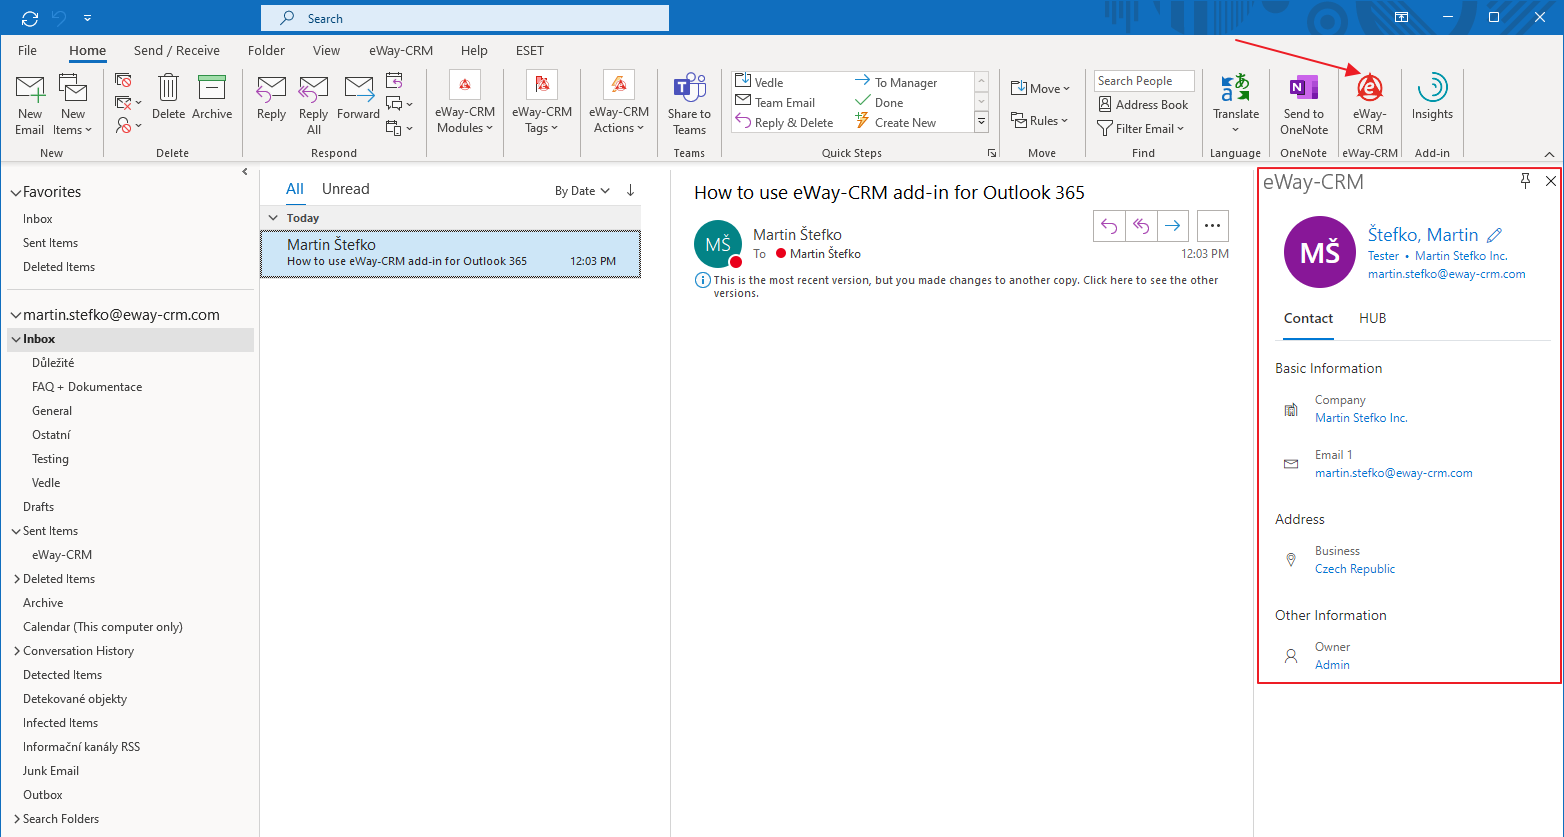
Task: Click reply arrow in reading pane
Action: [x=1109, y=226]
